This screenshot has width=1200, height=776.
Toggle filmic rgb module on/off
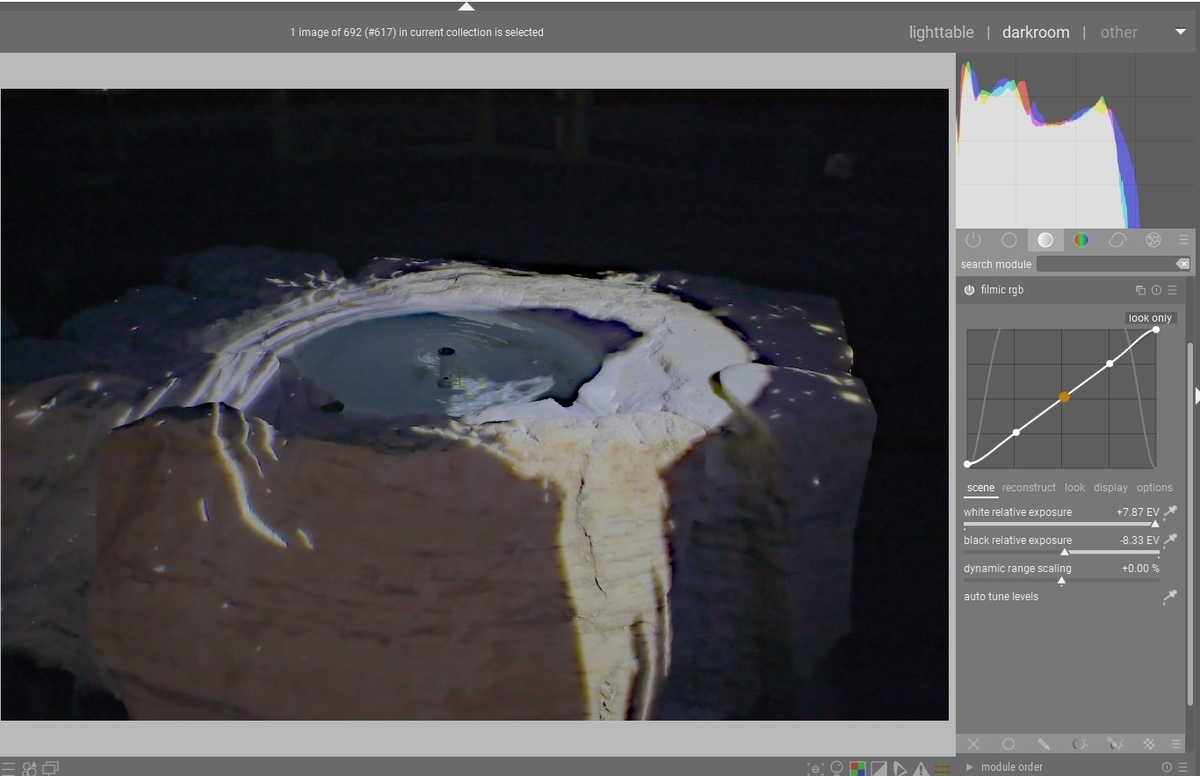pyautogui.click(x=969, y=290)
